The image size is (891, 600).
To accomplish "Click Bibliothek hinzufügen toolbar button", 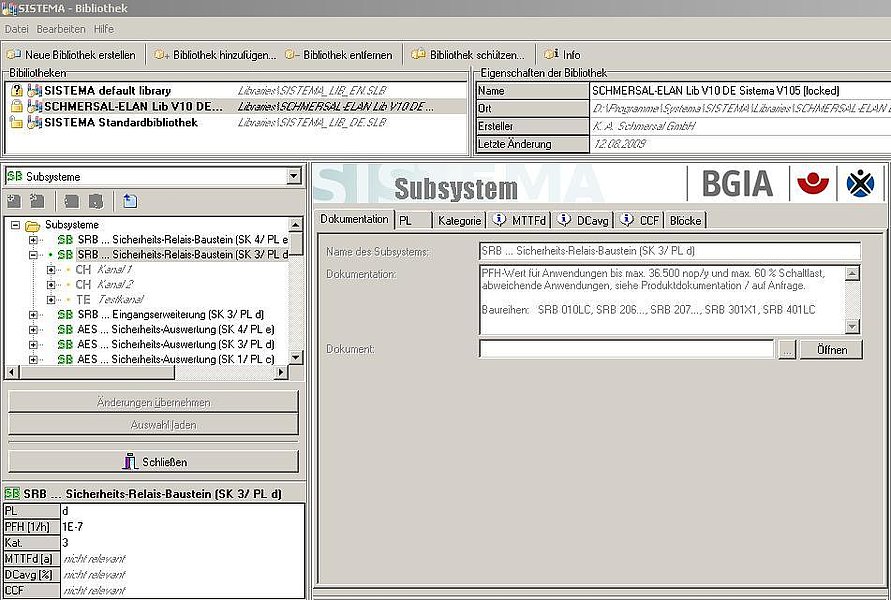I will pos(215,55).
